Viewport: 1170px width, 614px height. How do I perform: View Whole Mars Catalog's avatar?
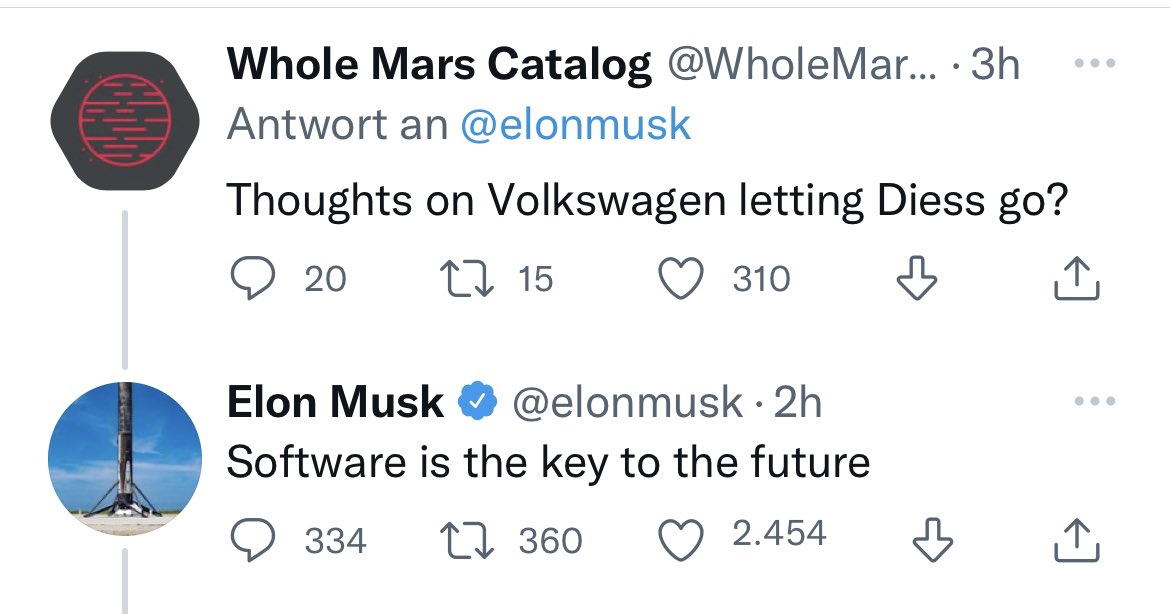click(112, 117)
